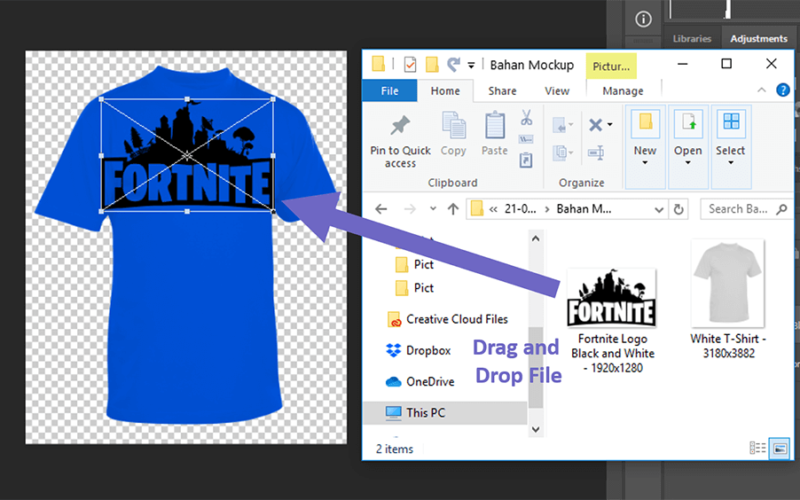
Task: Click the New folder icon
Action: click(x=645, y=123)
